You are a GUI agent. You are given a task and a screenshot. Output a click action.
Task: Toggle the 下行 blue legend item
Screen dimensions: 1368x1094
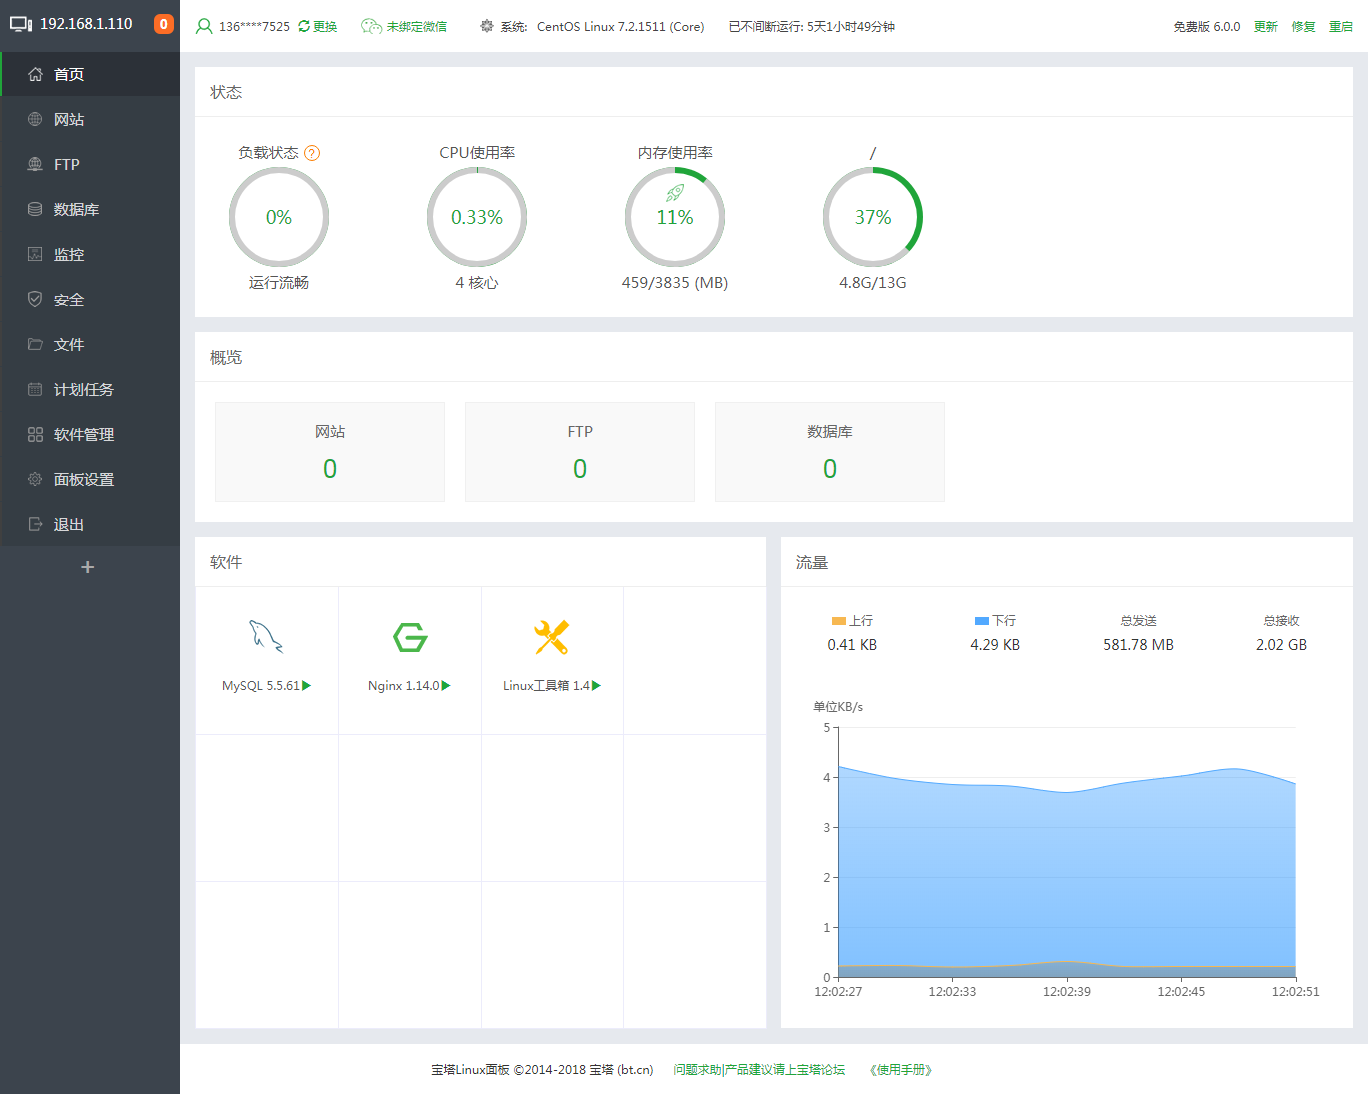[995, 621]
